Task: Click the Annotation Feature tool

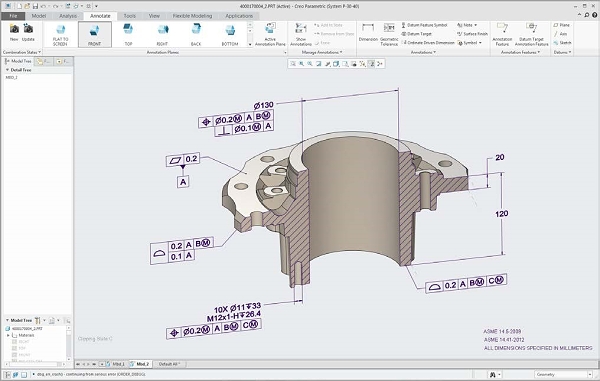Action: [x=502, y=34]
